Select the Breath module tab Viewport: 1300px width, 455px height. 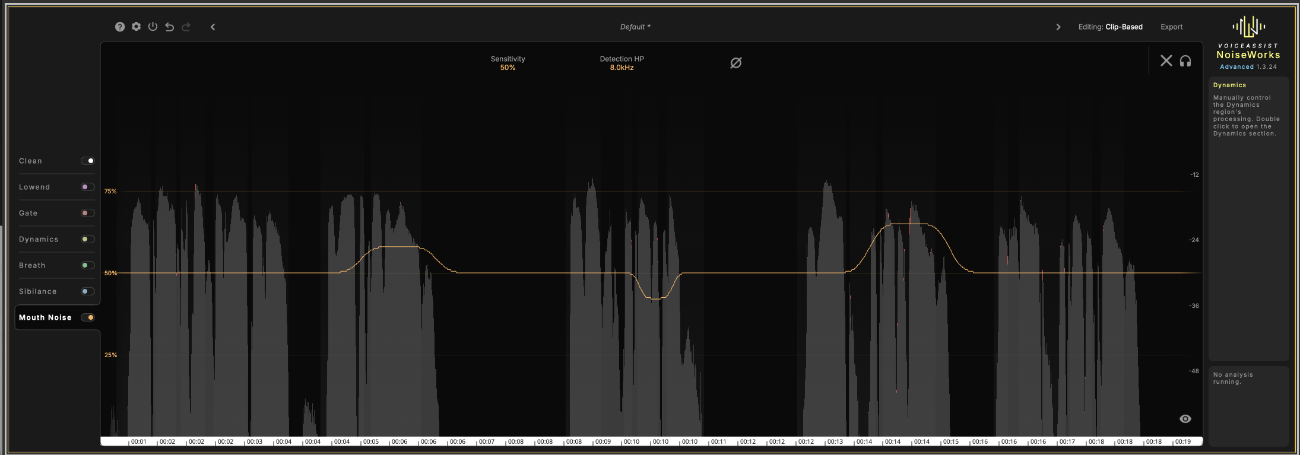point(32,265)
